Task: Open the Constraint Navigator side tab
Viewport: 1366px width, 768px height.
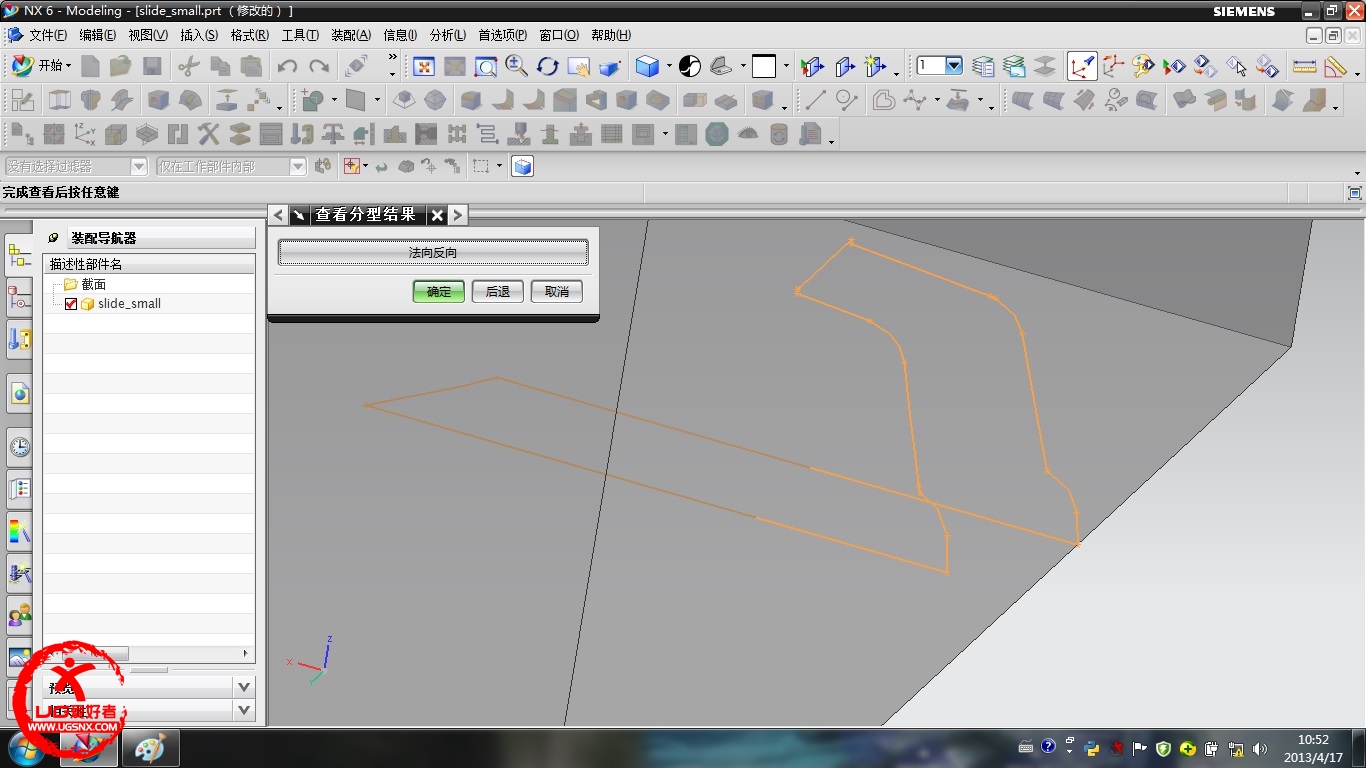Action: (x=19, y=299)
